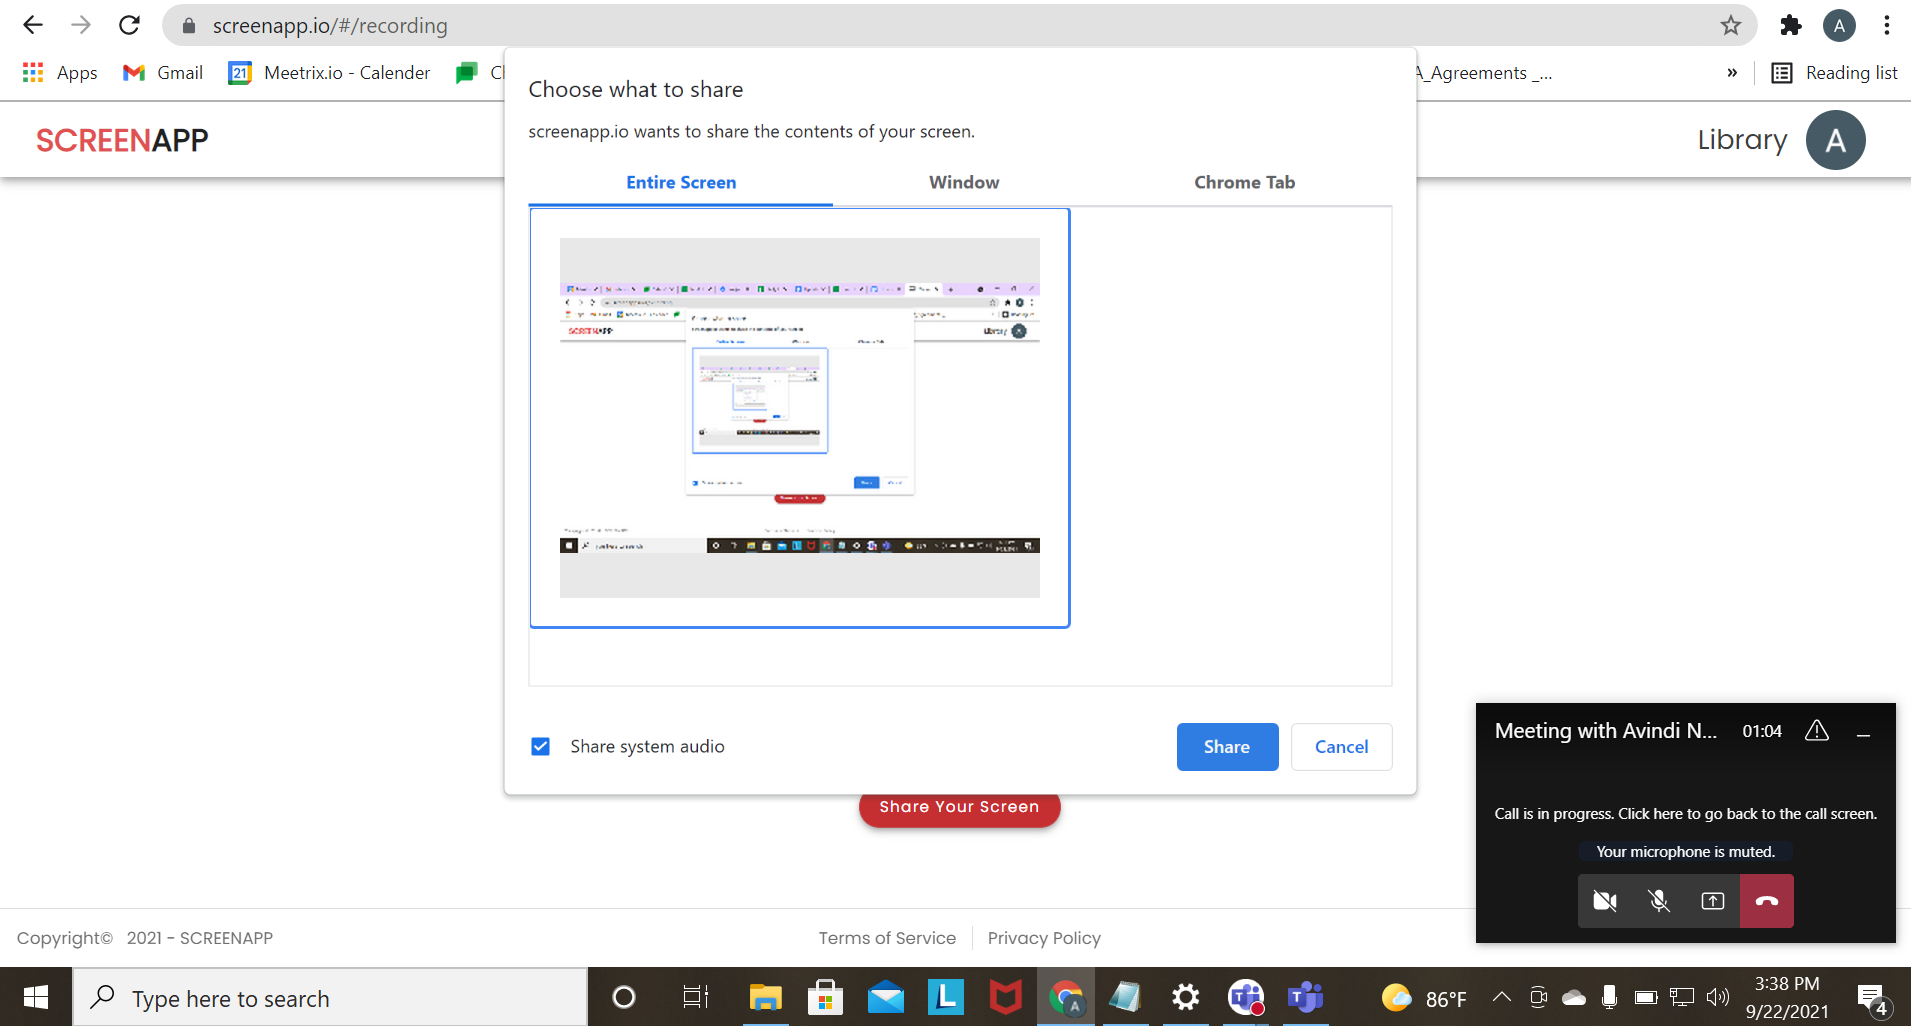Image resolution: width=1911 pixels, height=1026 pixels.
Task: Show hidden system tray icons
Action: [x=1501, y=997]
